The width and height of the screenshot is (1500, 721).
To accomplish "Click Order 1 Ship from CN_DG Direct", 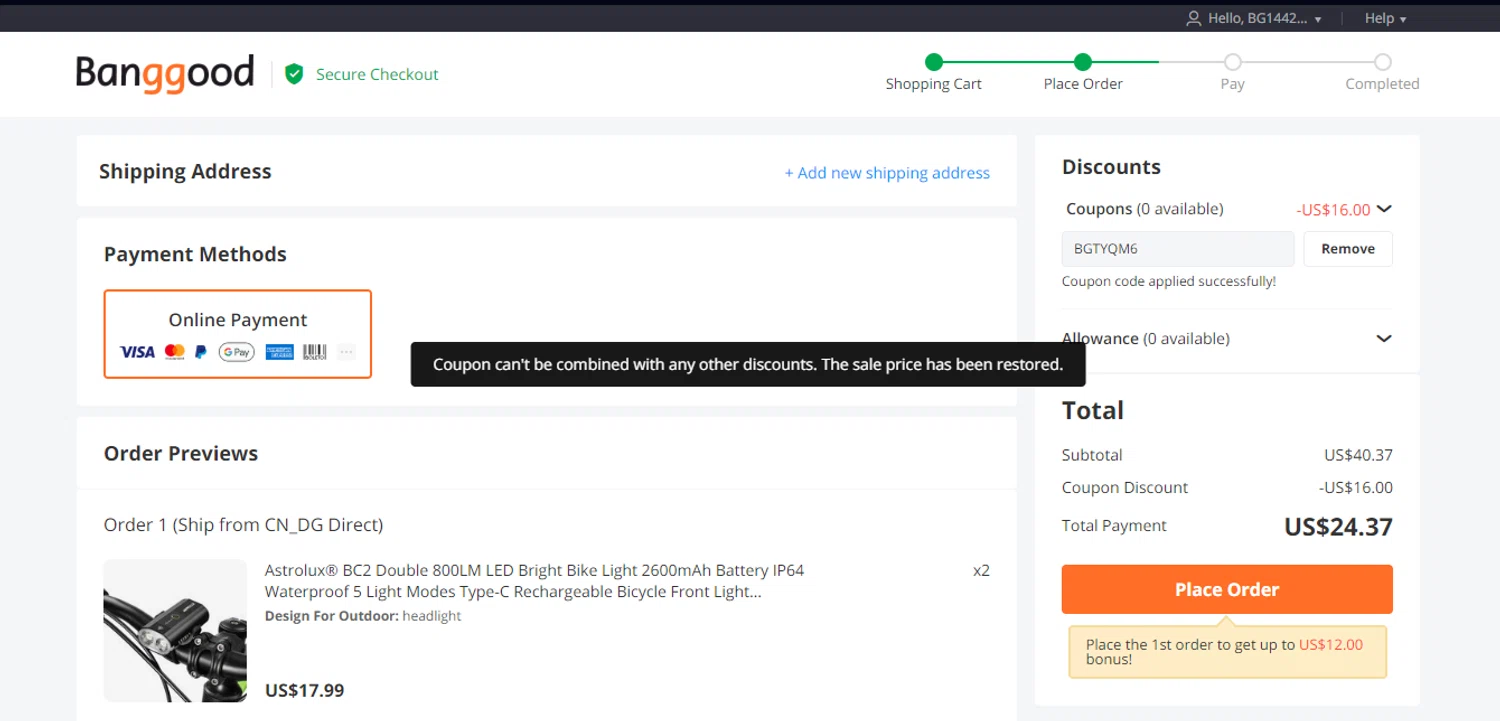I will (x=243, y=524).
